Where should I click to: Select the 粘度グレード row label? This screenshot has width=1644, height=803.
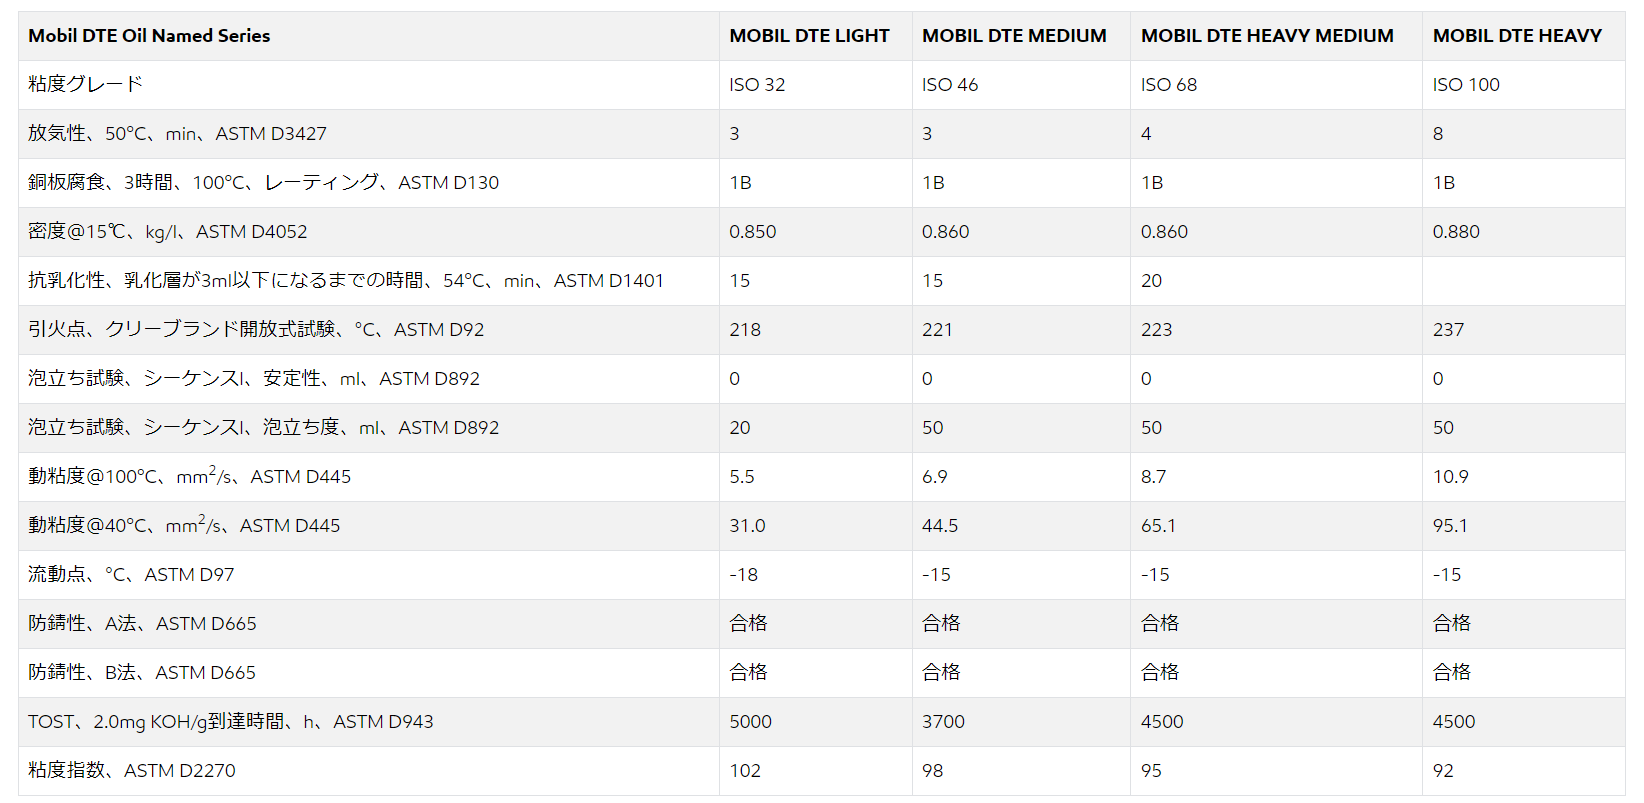tap(85, 84)
